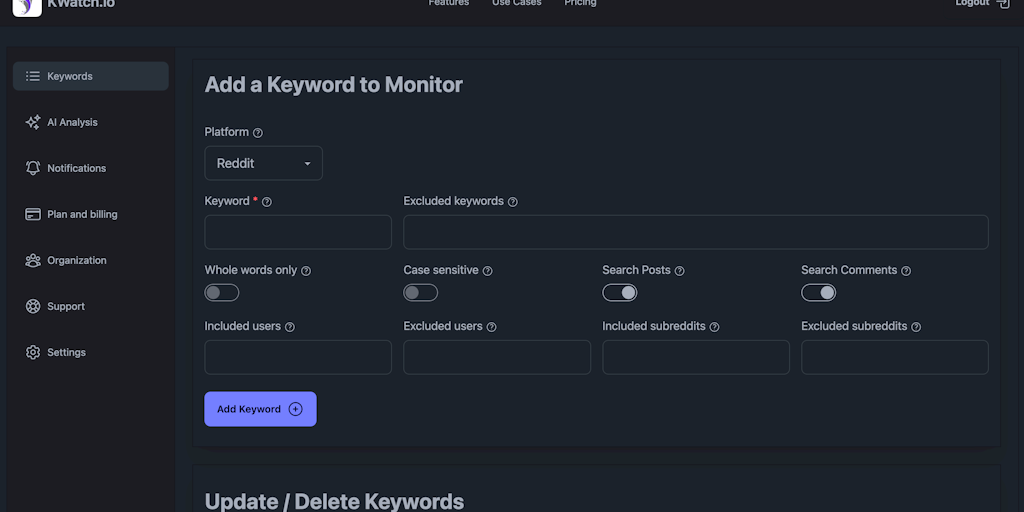The width and height of the screenshot is (1024, 512).
Task: Click the Logout arrow icon
Action: point(1002,4)
